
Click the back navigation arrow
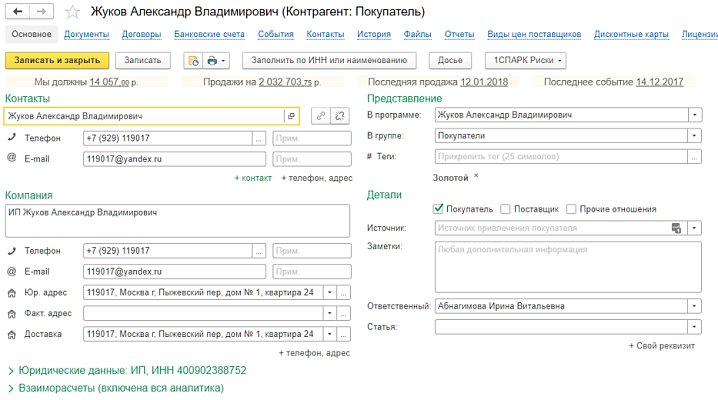coord(18,12)
